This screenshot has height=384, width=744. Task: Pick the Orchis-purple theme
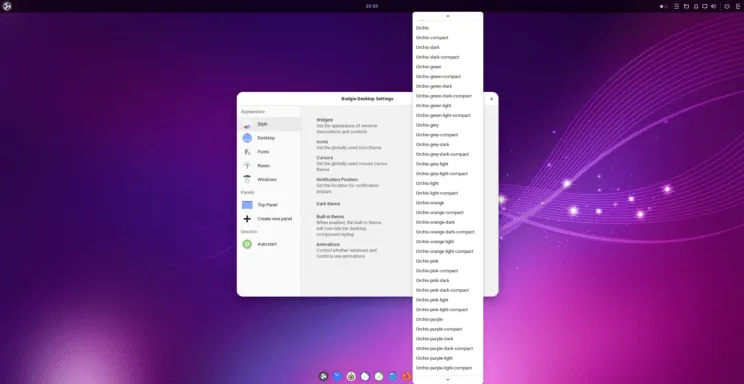coord(448,320)
